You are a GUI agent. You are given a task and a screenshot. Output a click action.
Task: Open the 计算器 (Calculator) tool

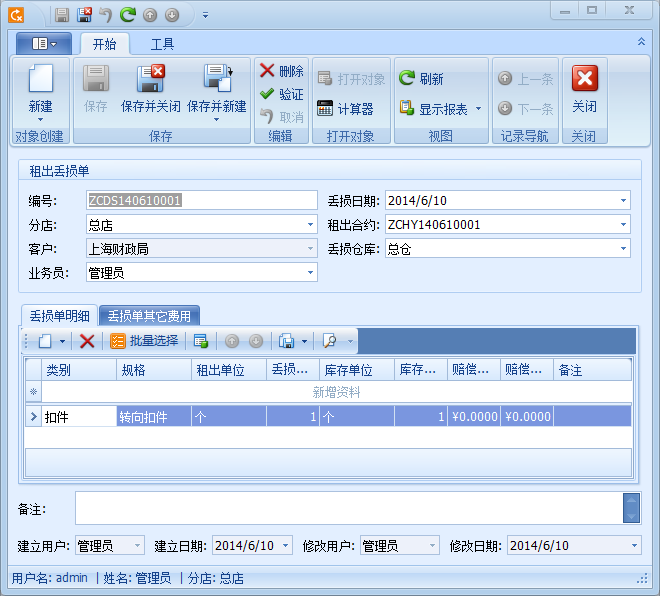point(345,109)
